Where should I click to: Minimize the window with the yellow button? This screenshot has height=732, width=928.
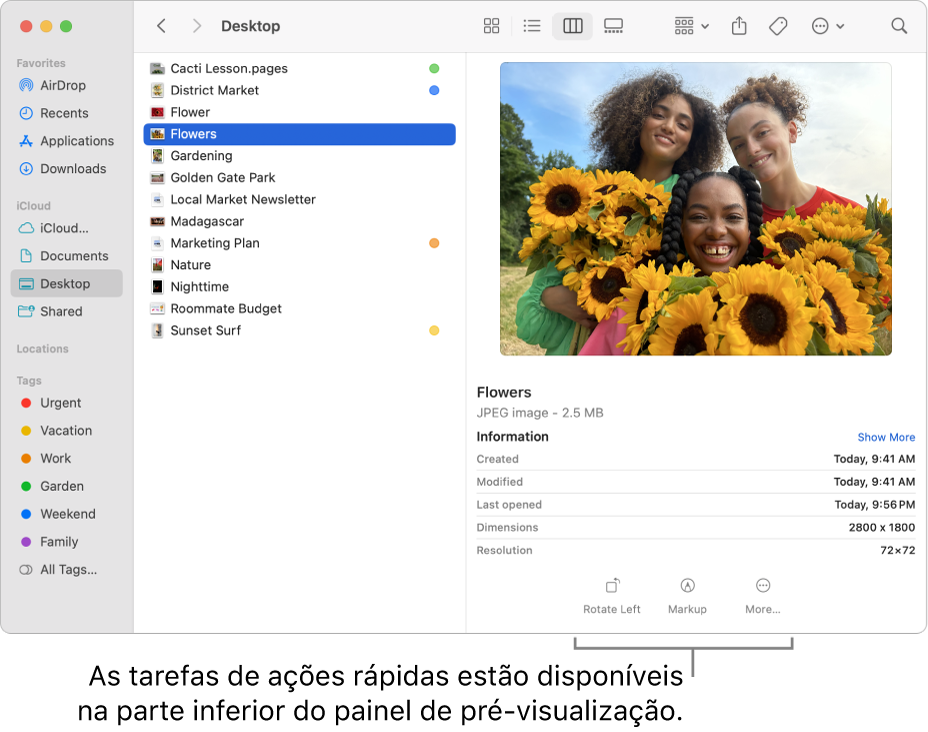click(x=46, y=26)
